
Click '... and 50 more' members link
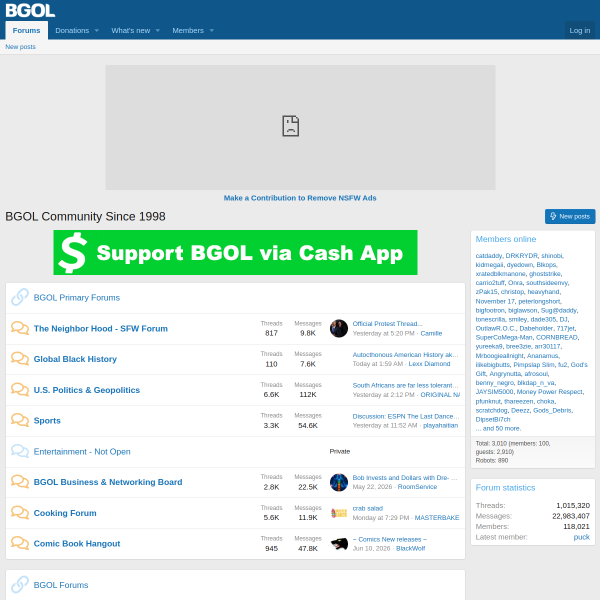[498, 428]
